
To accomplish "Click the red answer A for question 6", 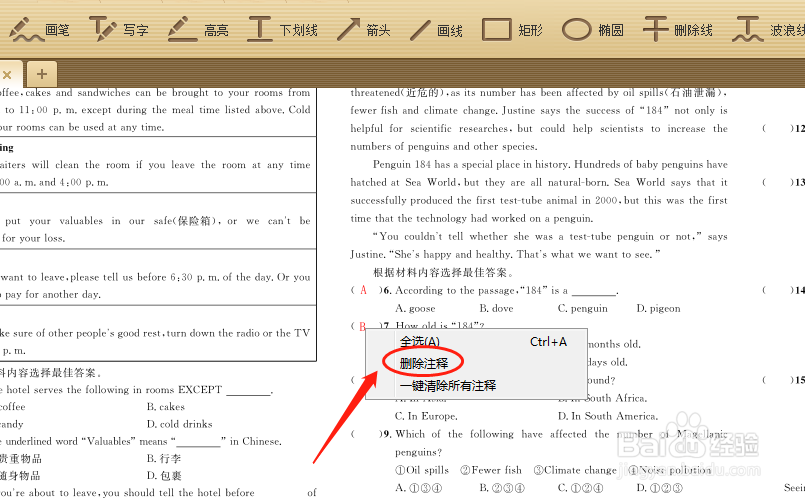I will (x=363, y=291).
